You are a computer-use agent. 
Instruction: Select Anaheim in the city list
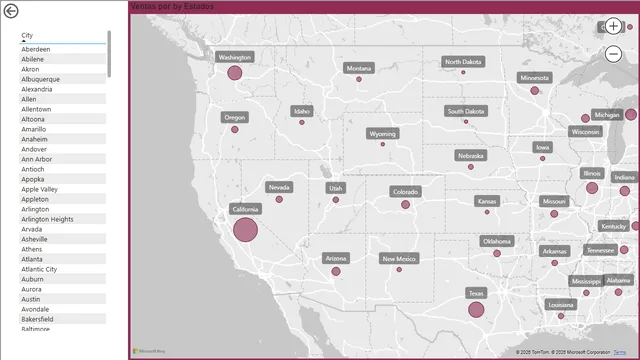point(63,139)
